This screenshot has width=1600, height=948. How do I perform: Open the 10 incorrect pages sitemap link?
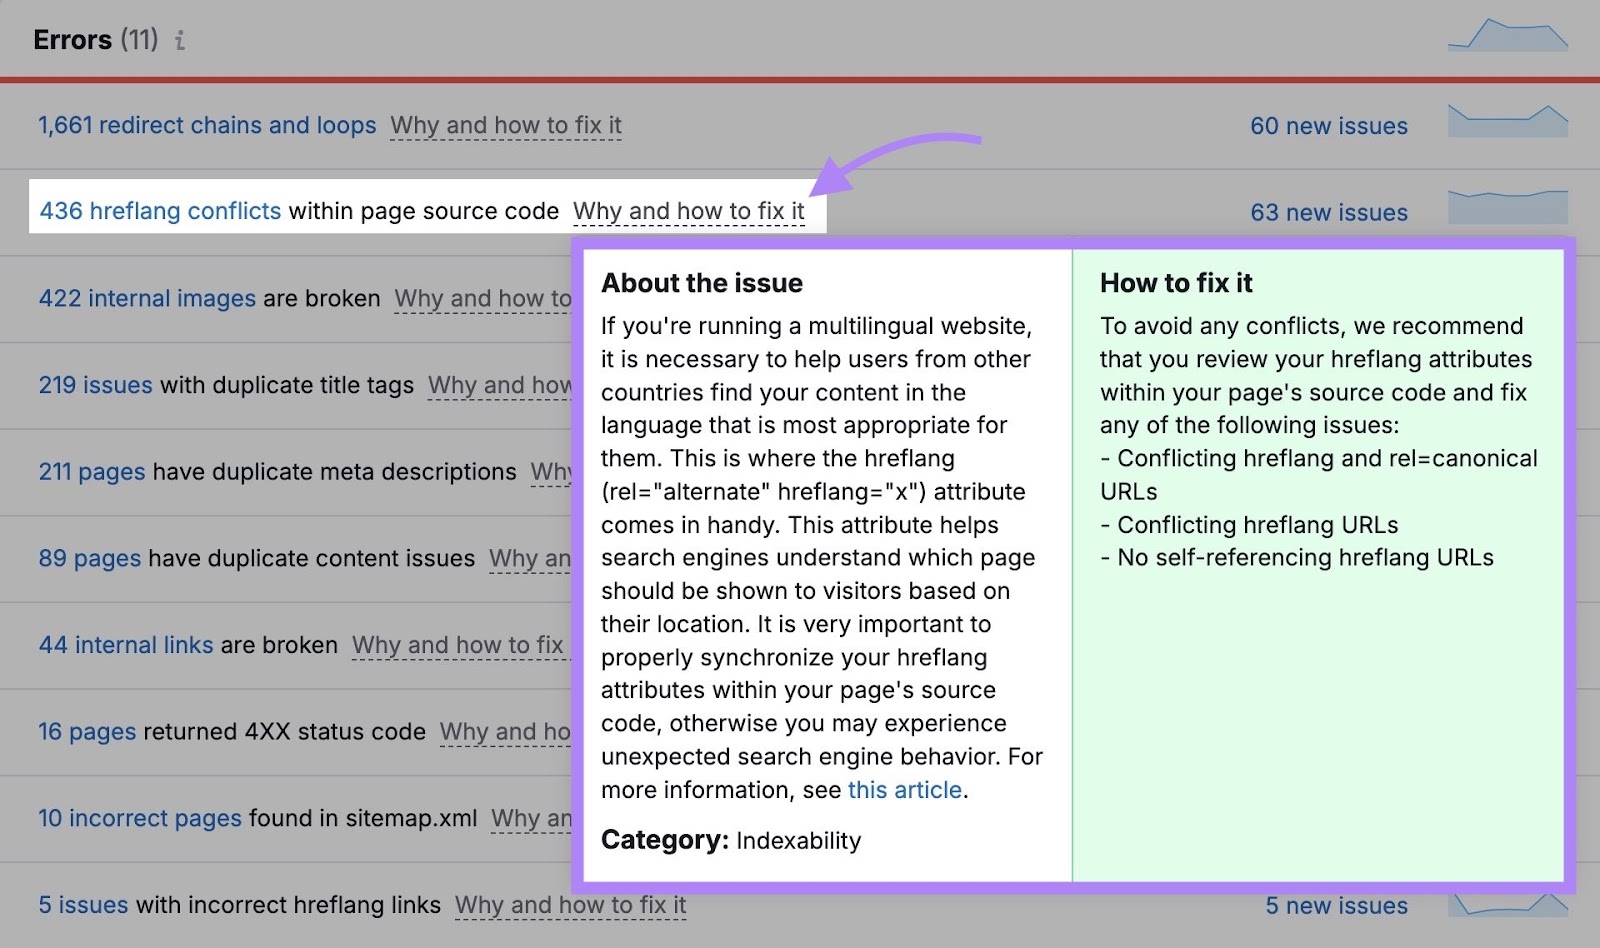[140, 818]
